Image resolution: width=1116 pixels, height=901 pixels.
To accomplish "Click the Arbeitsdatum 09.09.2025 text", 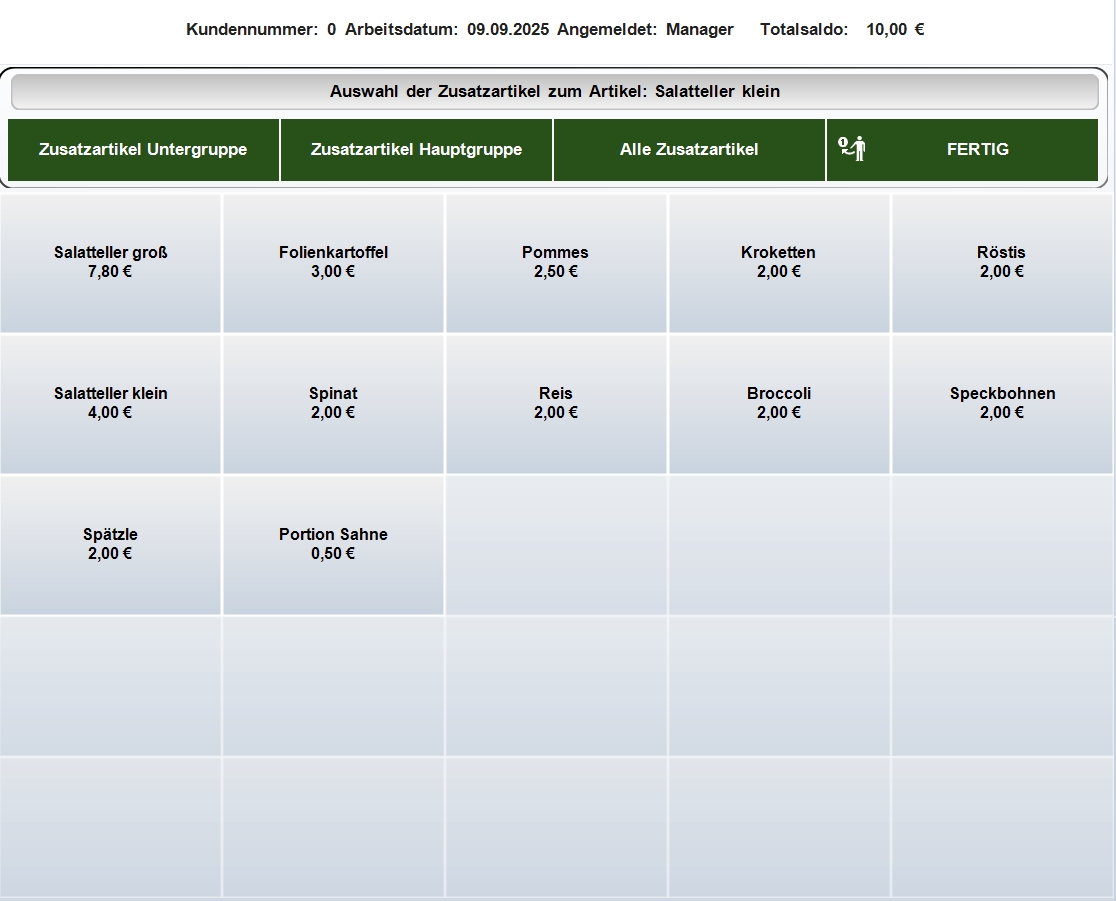I will pos(447,29).
